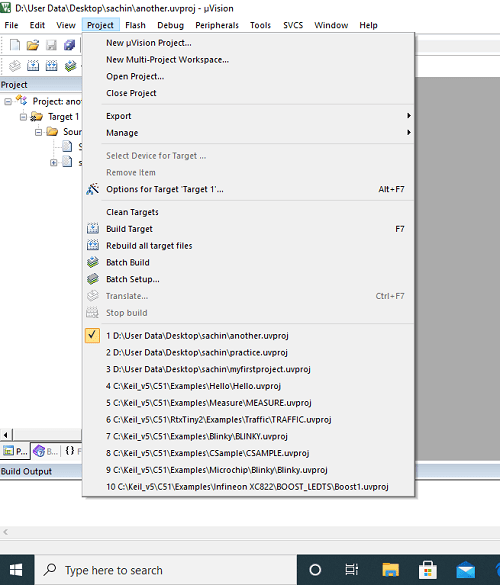500x585 pixels.
Task: Click the Batch Build menu icon
Action: pos(93,262)
